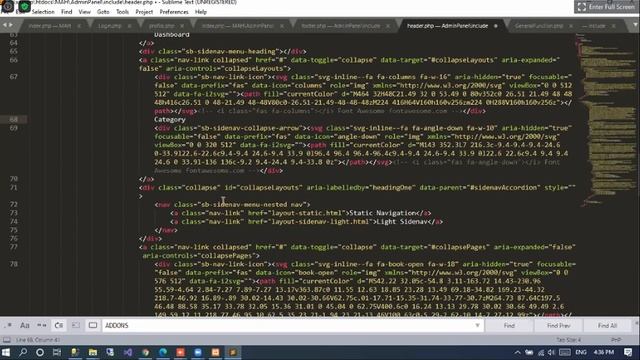Close the profile.php tab

[x=182, y=26]
